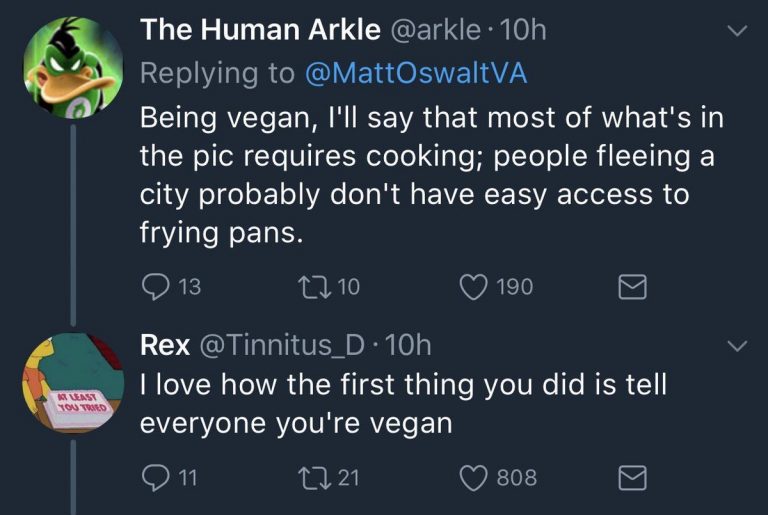Image resolution: width=768 pixels, height=515 pixels.
Task: Open The Human Arkle's display name
Action: click(260, 30)
